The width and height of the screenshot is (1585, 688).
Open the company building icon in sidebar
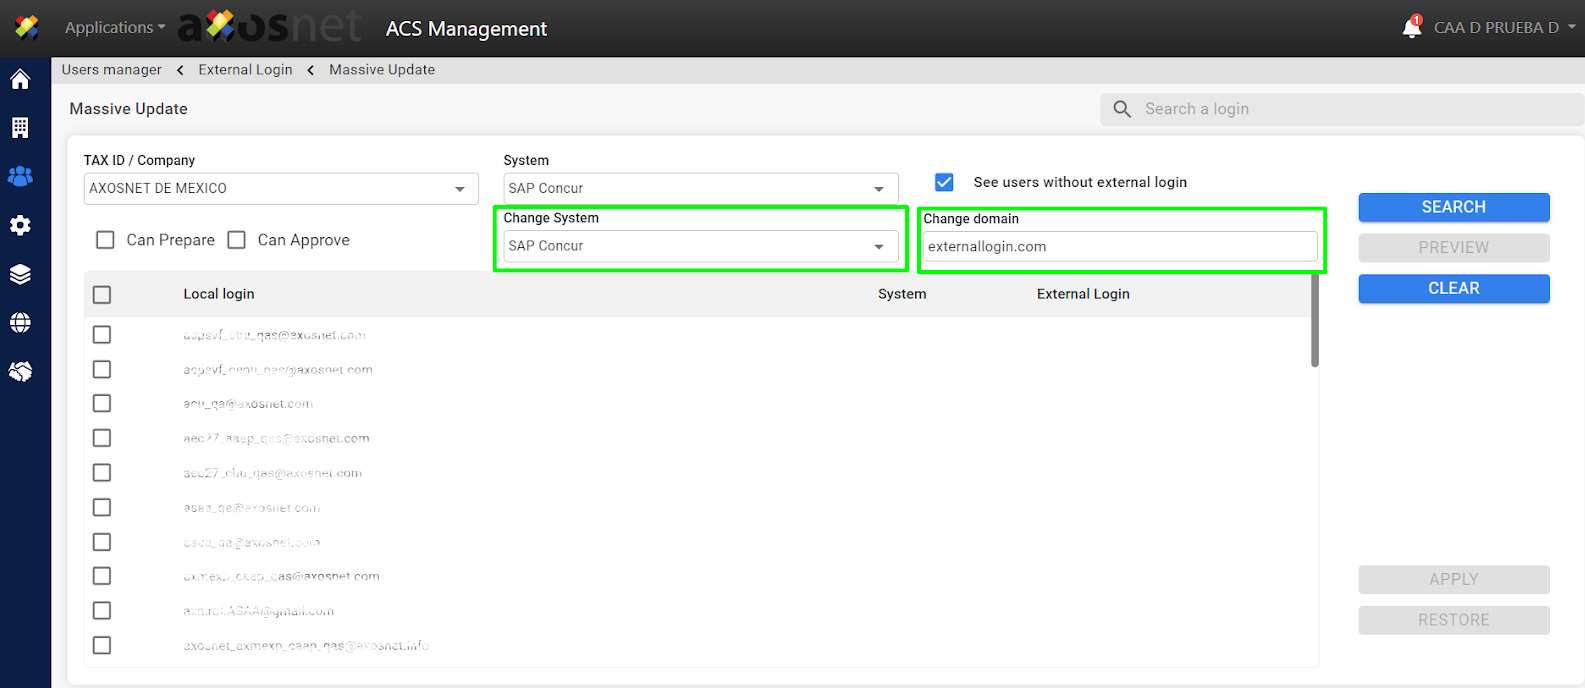[20, 128]
